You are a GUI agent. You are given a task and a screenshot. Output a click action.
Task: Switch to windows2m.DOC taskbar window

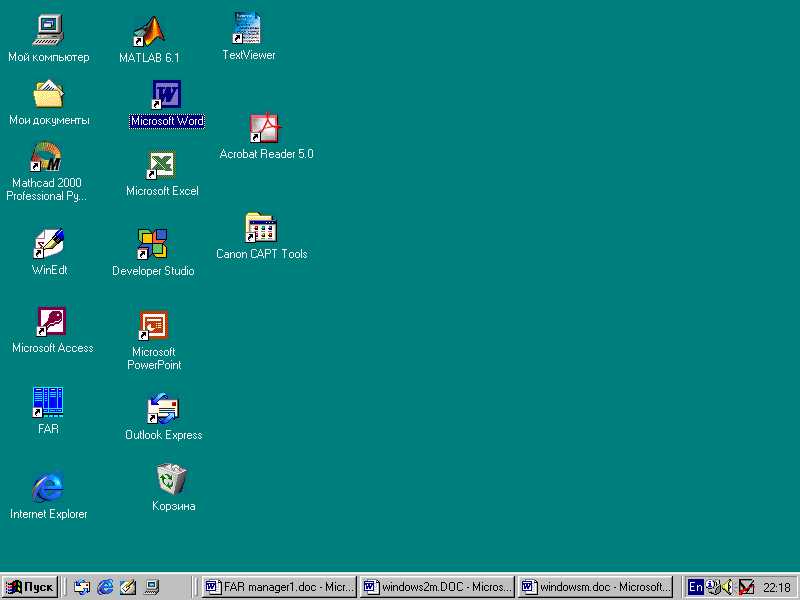tap(437, 587)
